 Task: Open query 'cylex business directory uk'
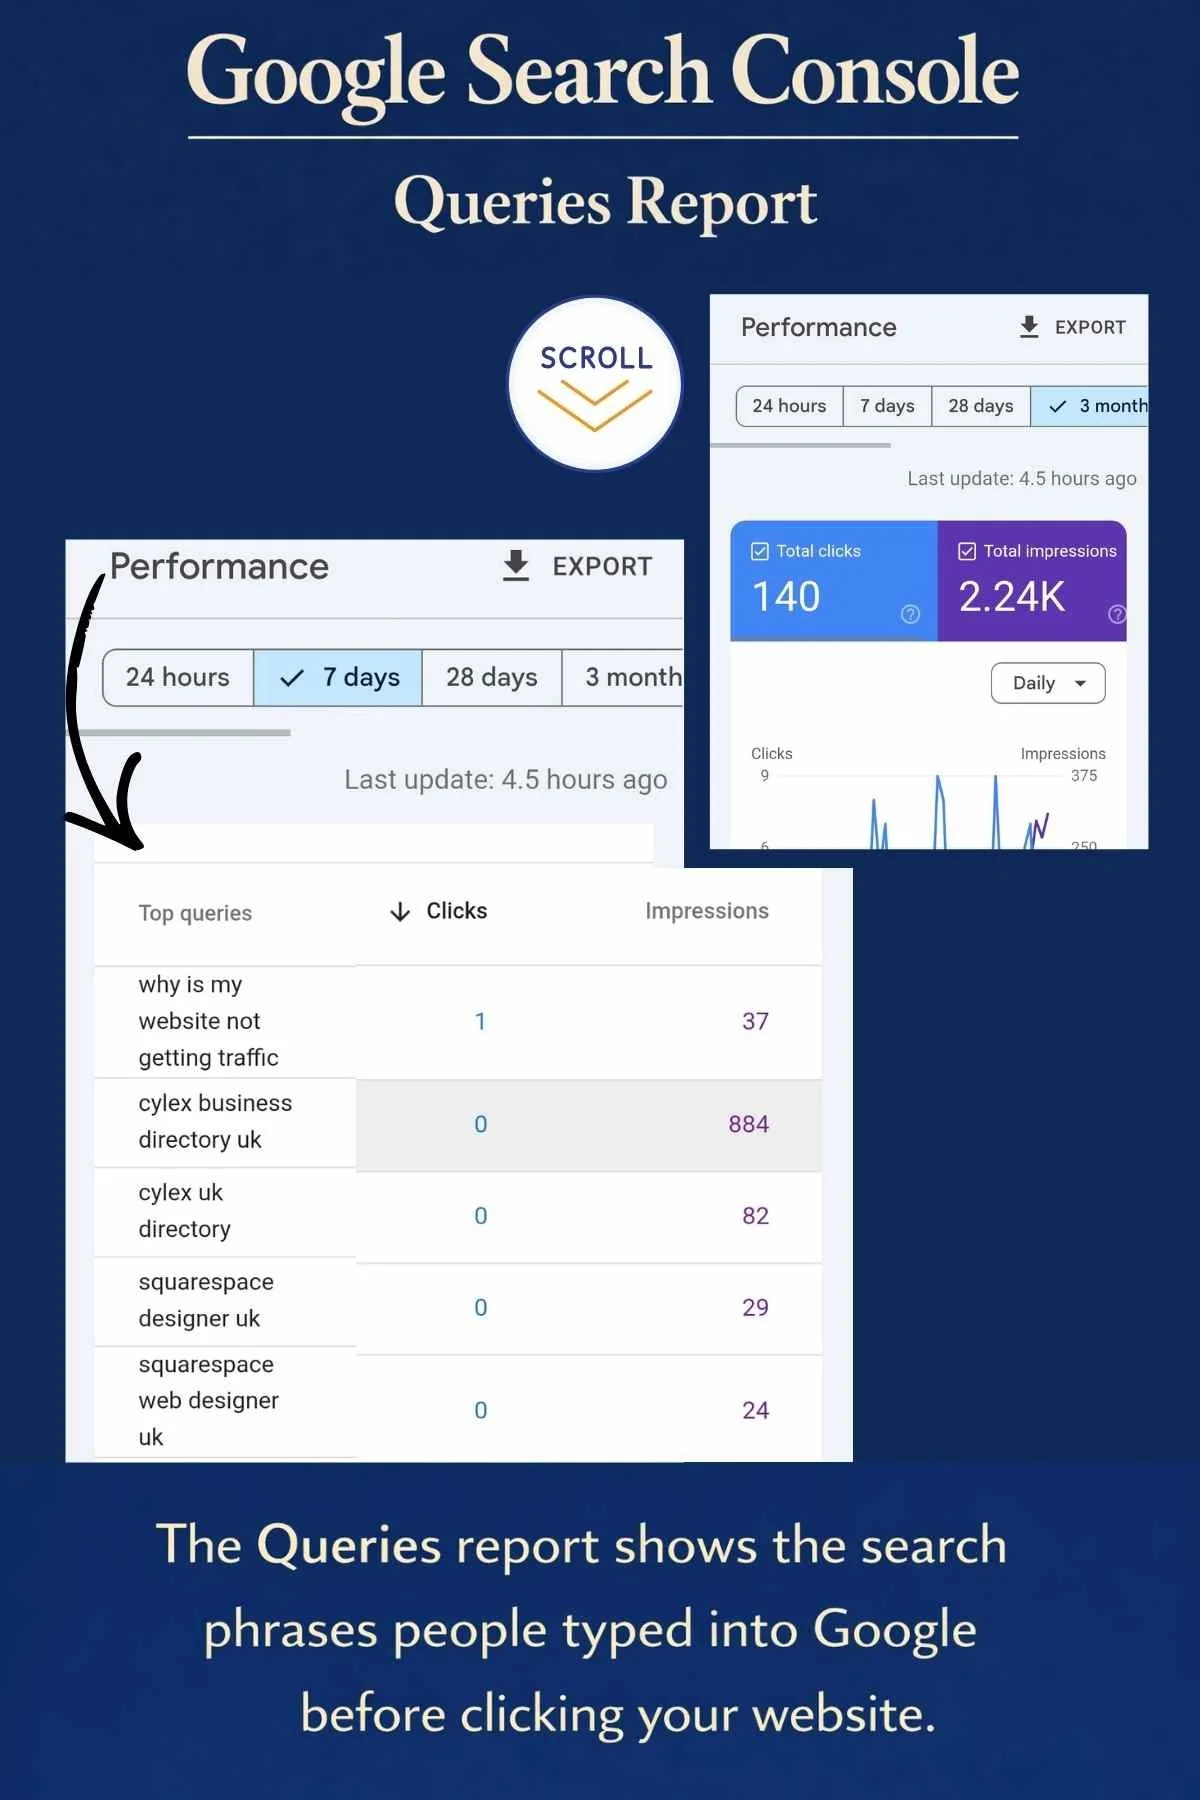[x=215, y=1121]
